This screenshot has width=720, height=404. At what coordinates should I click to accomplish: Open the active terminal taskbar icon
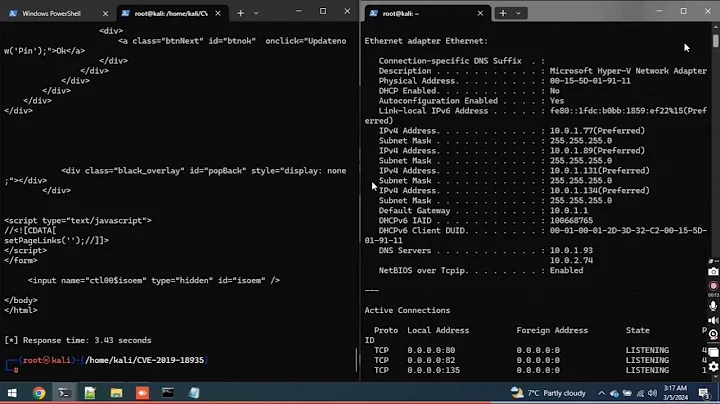pos(64,393)
